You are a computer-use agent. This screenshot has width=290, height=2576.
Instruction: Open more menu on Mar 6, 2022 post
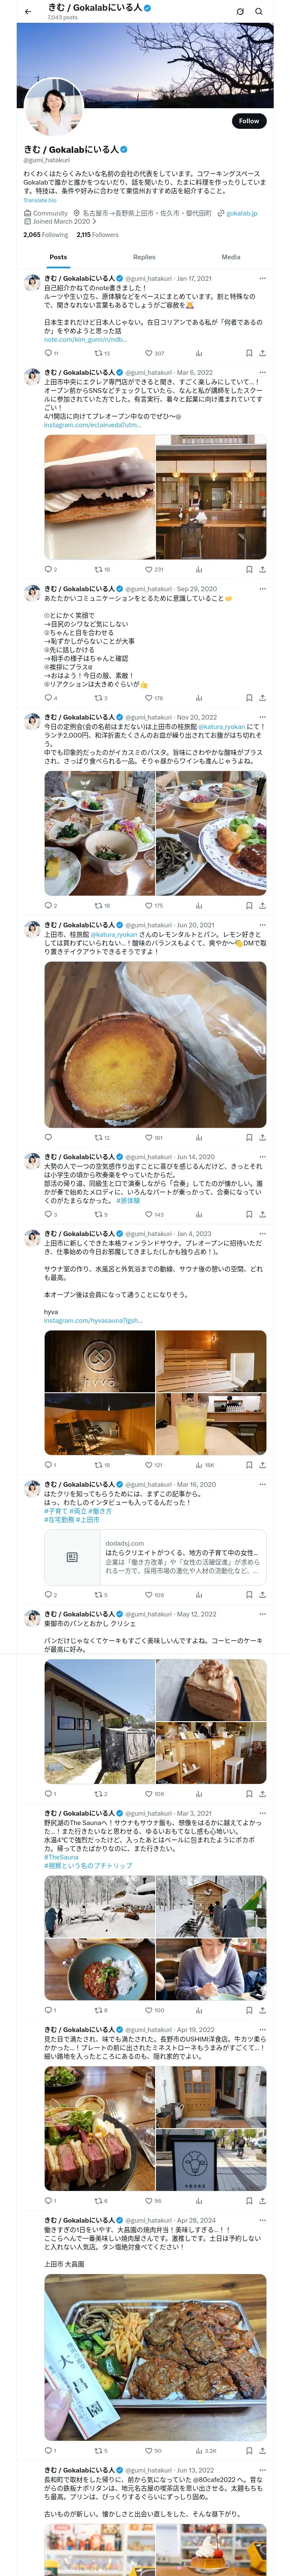pyautogui.click(x=263, y=372)
